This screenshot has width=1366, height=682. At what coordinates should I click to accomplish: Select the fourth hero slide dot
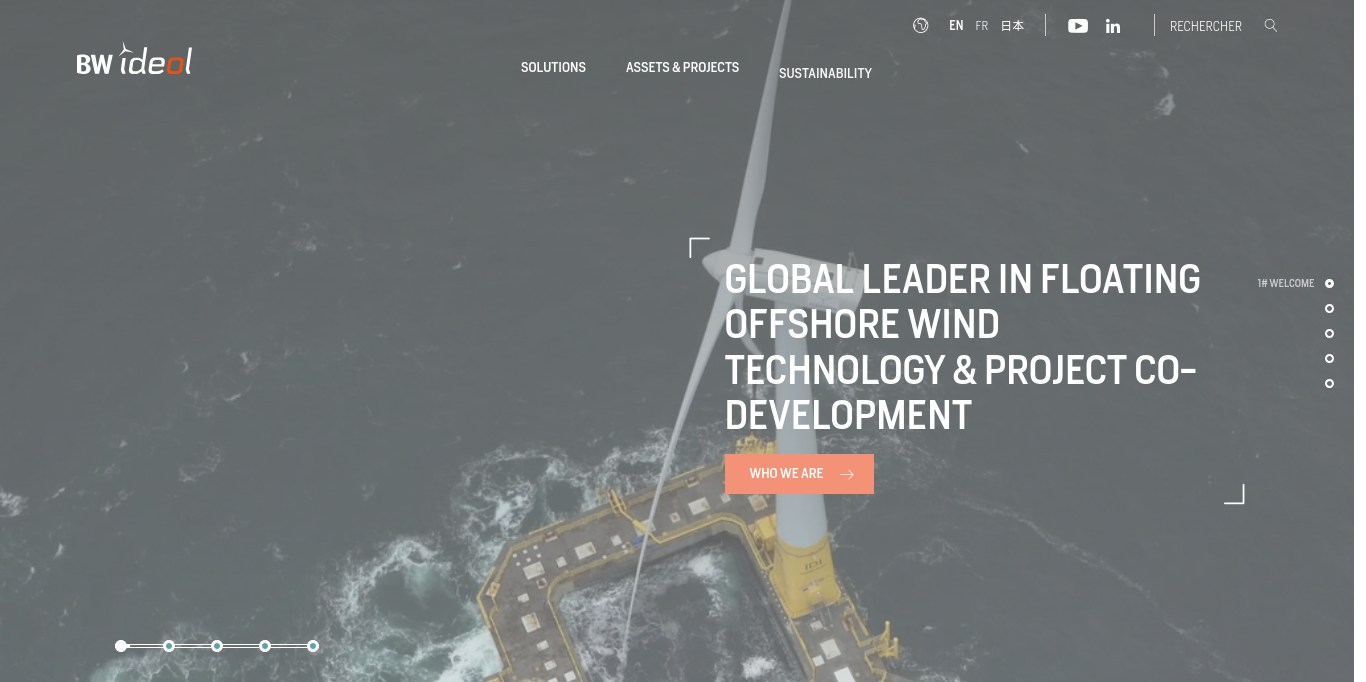265,646
